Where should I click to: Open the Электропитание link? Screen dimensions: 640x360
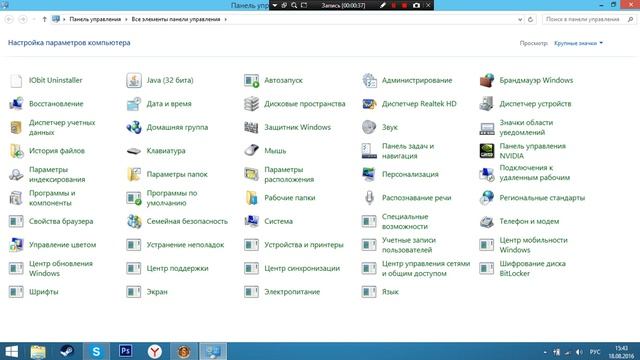click(x=292, y=292)
